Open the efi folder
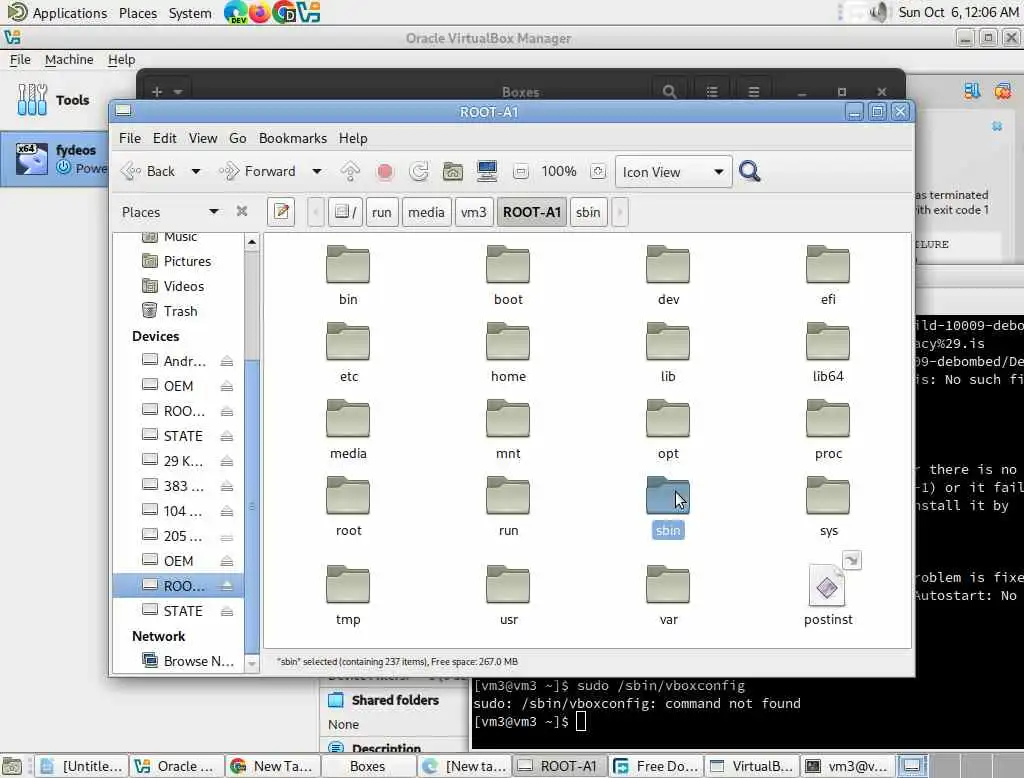Image resolution: width=1024 pixels, height=778 pixels. (x=828, y=265)
